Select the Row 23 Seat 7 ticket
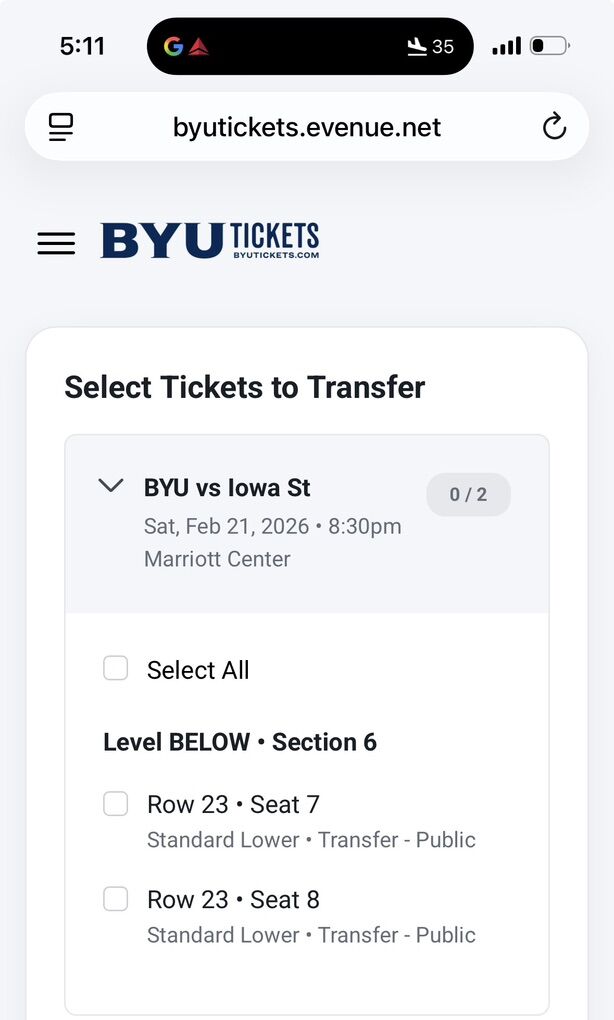 [115, 803]
